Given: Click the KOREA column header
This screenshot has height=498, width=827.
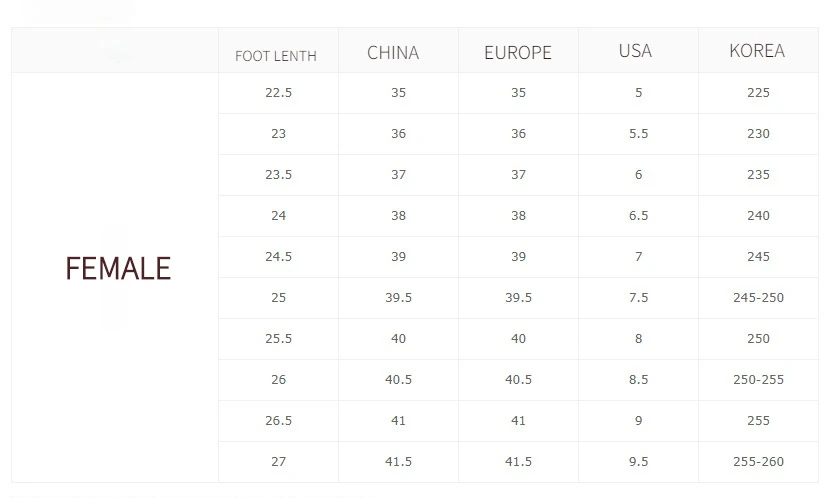Looking at the screenshot, I should tap(757, 51).
